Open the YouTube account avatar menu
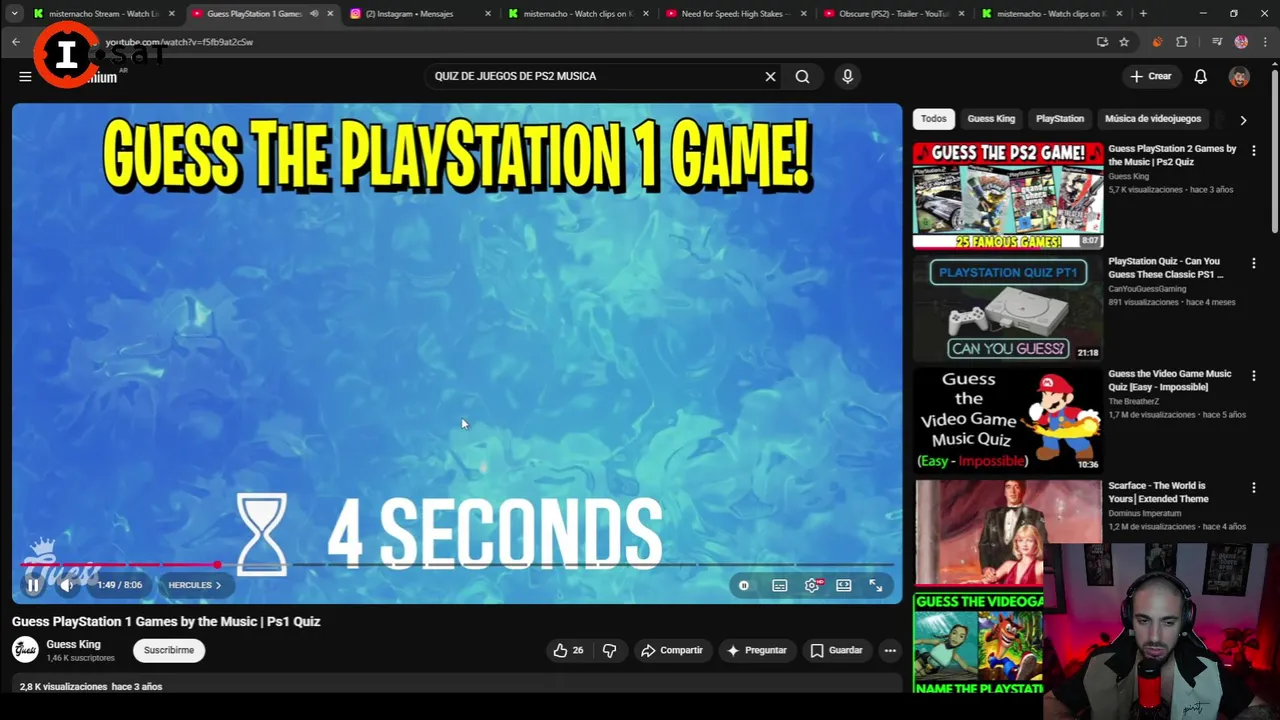The width and height of the screenshot is (1280, 720). coord(1240,77)
